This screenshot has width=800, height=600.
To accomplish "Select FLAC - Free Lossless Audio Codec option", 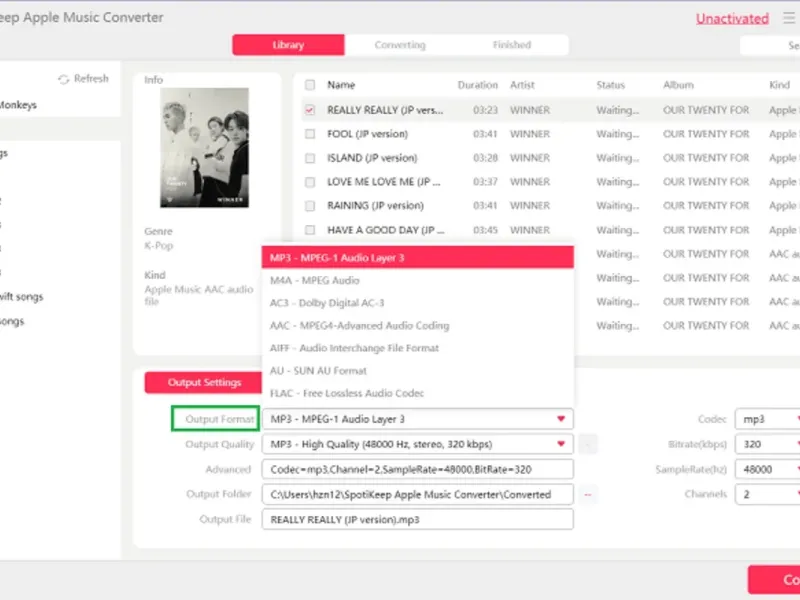I will click(417, 393).
